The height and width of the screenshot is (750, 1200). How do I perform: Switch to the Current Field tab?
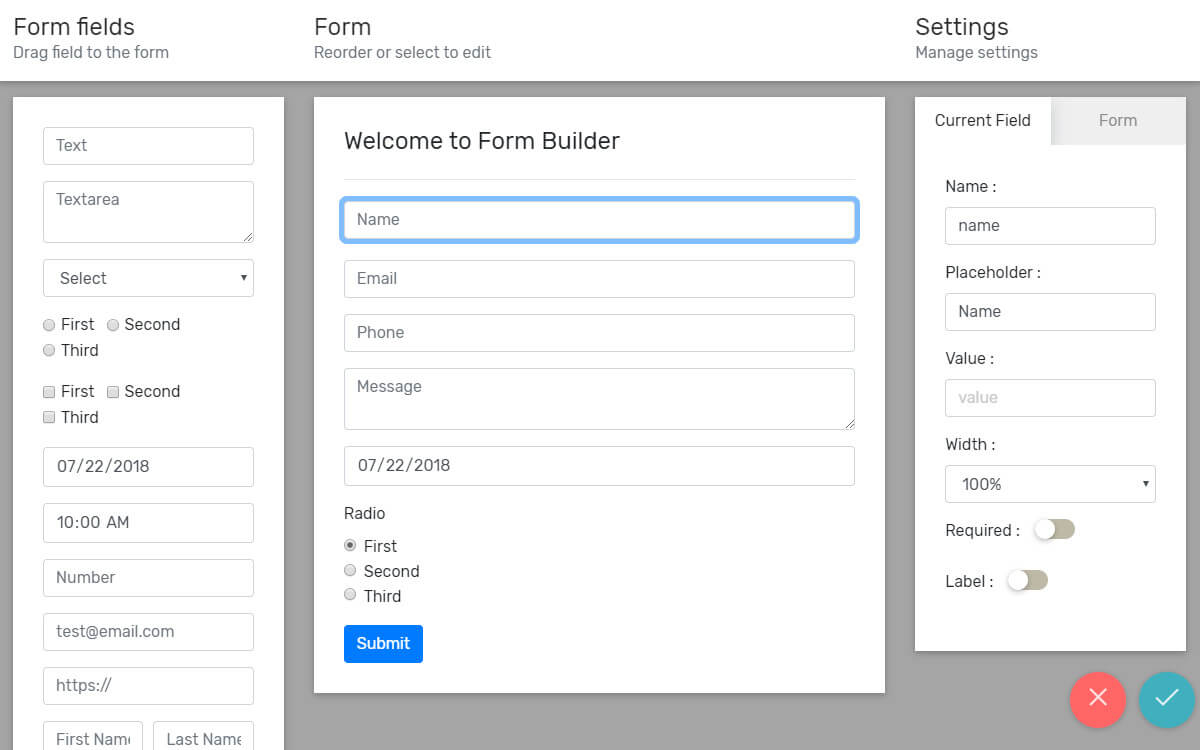[982, 120]
